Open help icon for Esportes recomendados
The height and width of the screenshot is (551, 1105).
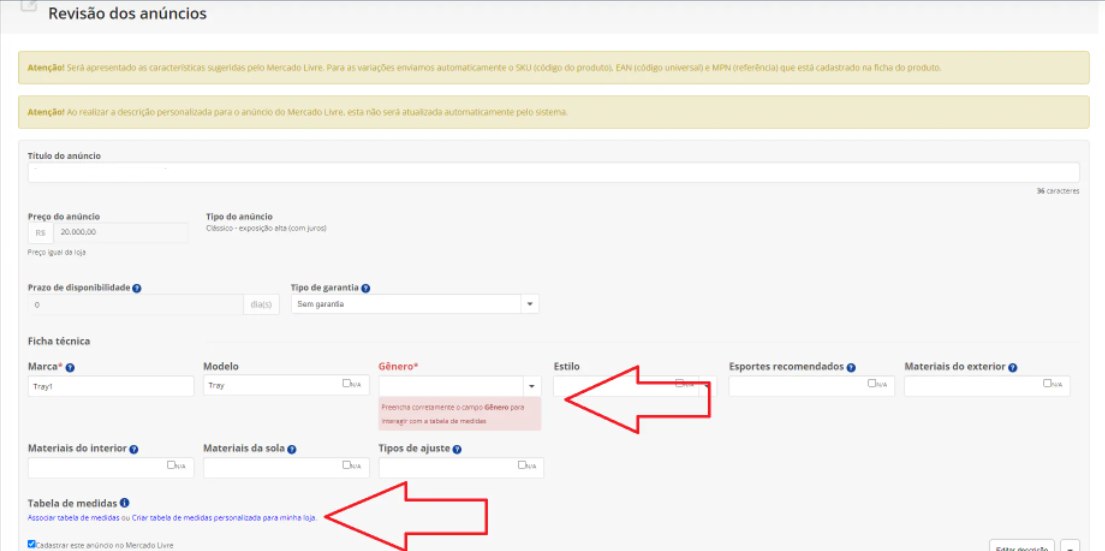[851, 368]
